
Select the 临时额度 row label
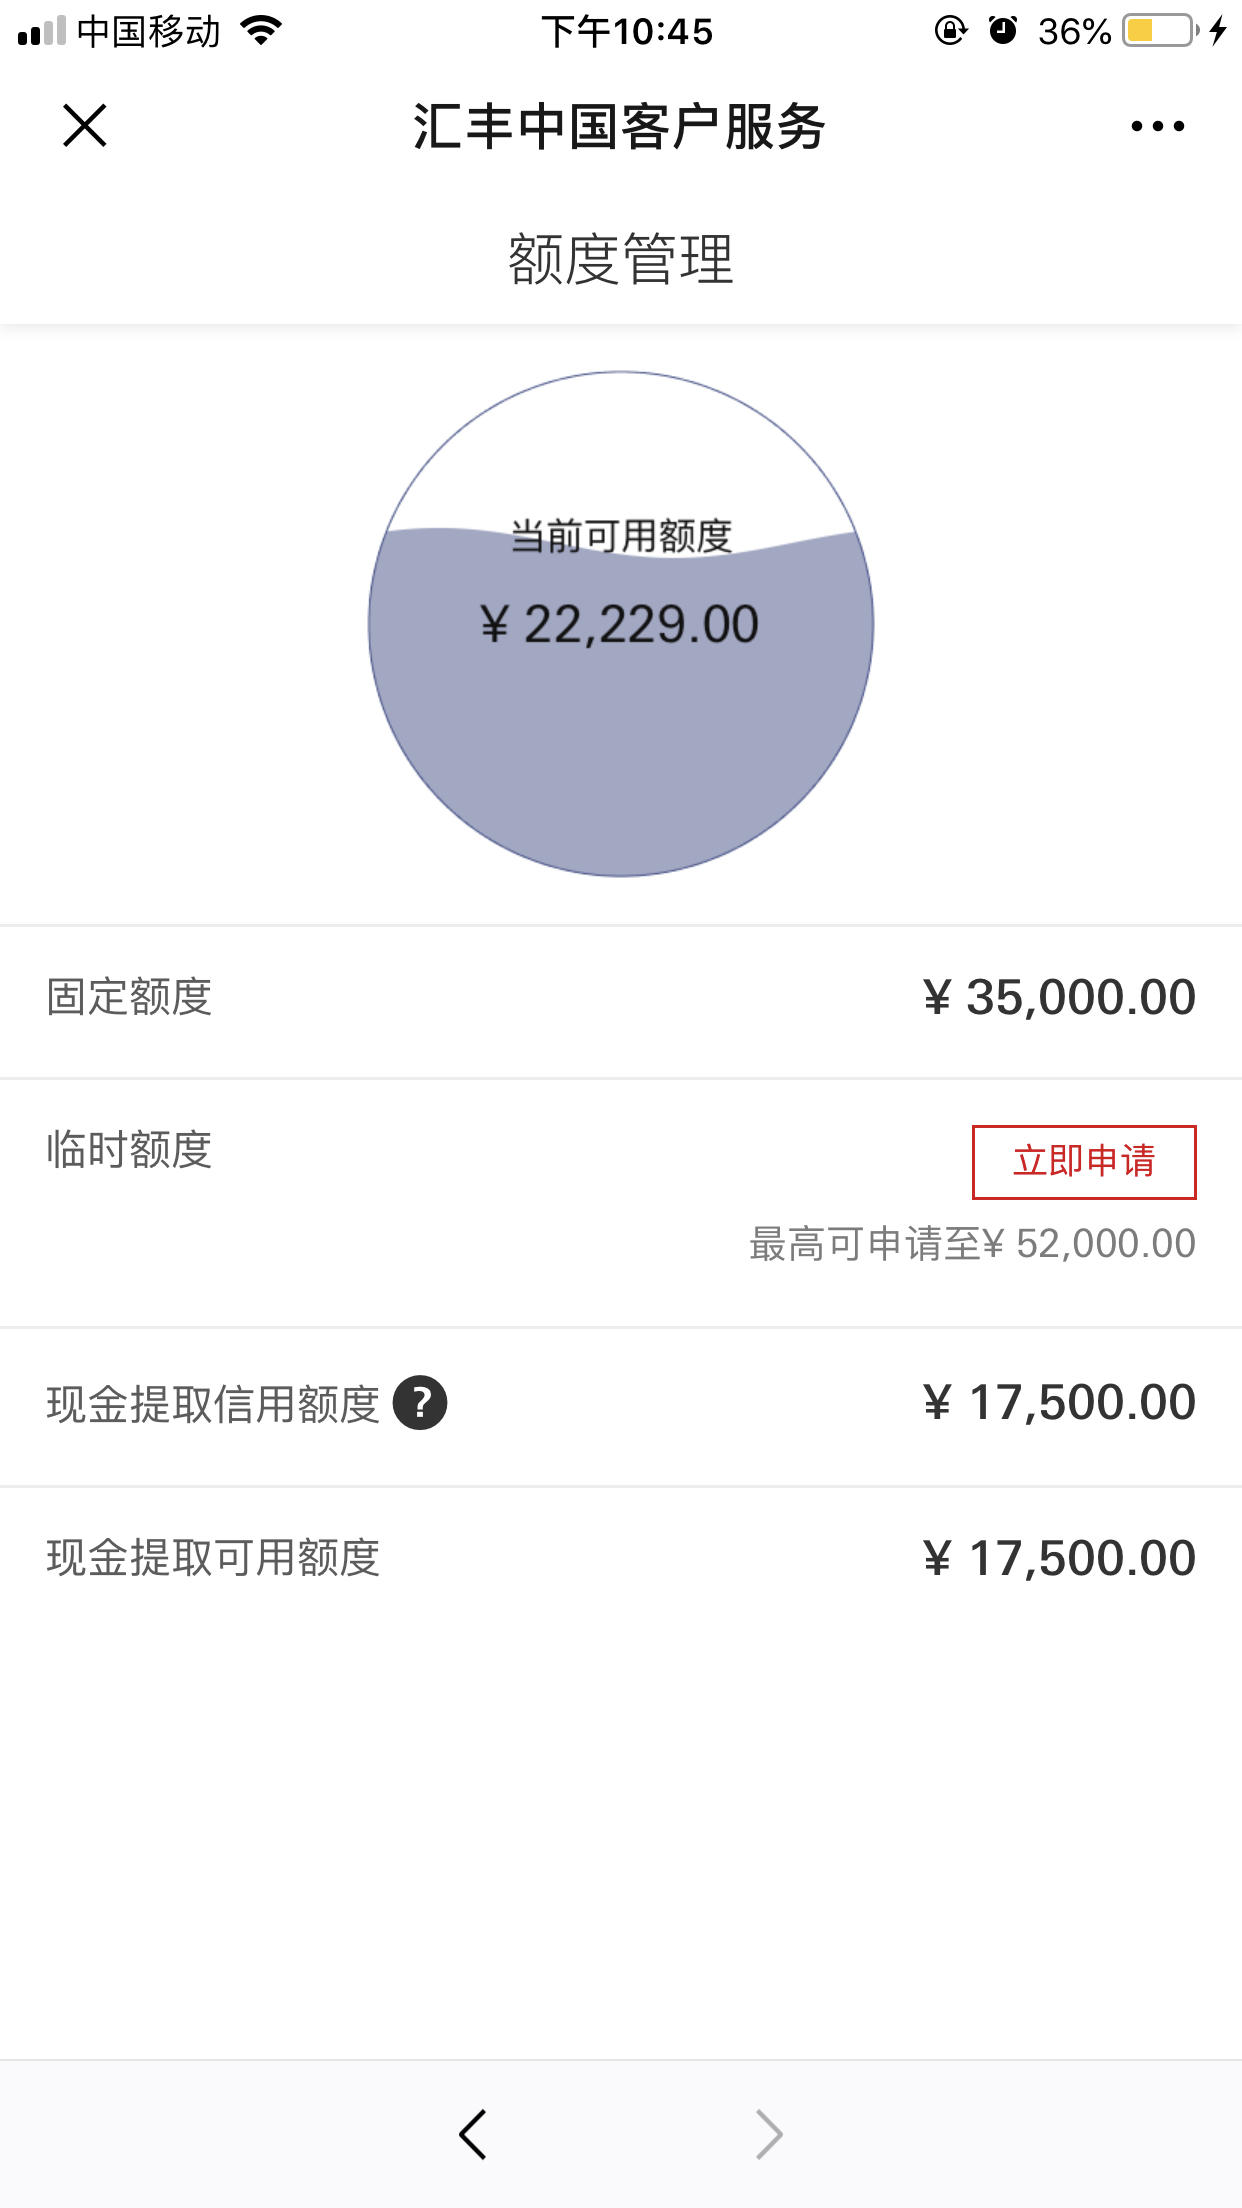[x=129, y=1150]
